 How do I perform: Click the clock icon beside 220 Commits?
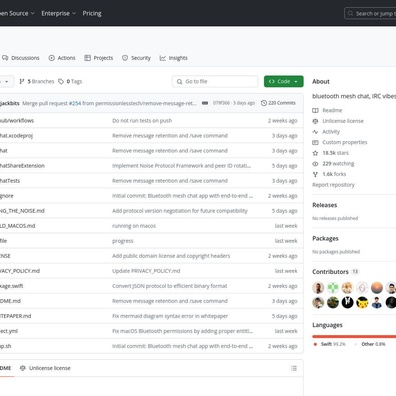pos(264,103)
